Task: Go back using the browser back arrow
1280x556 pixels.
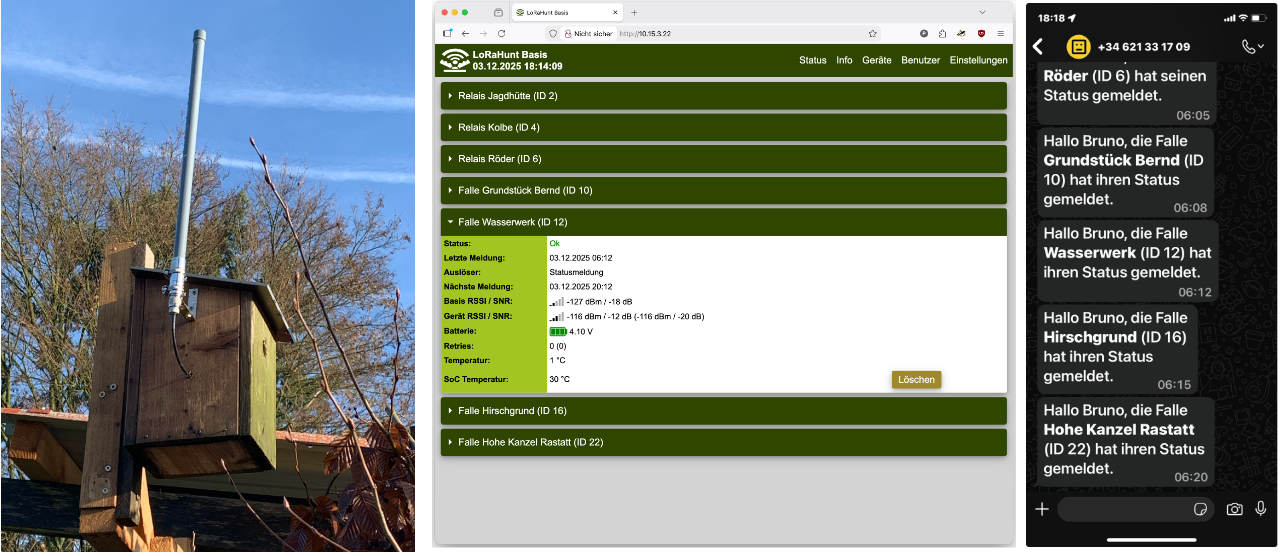Action: click(465, 33)
